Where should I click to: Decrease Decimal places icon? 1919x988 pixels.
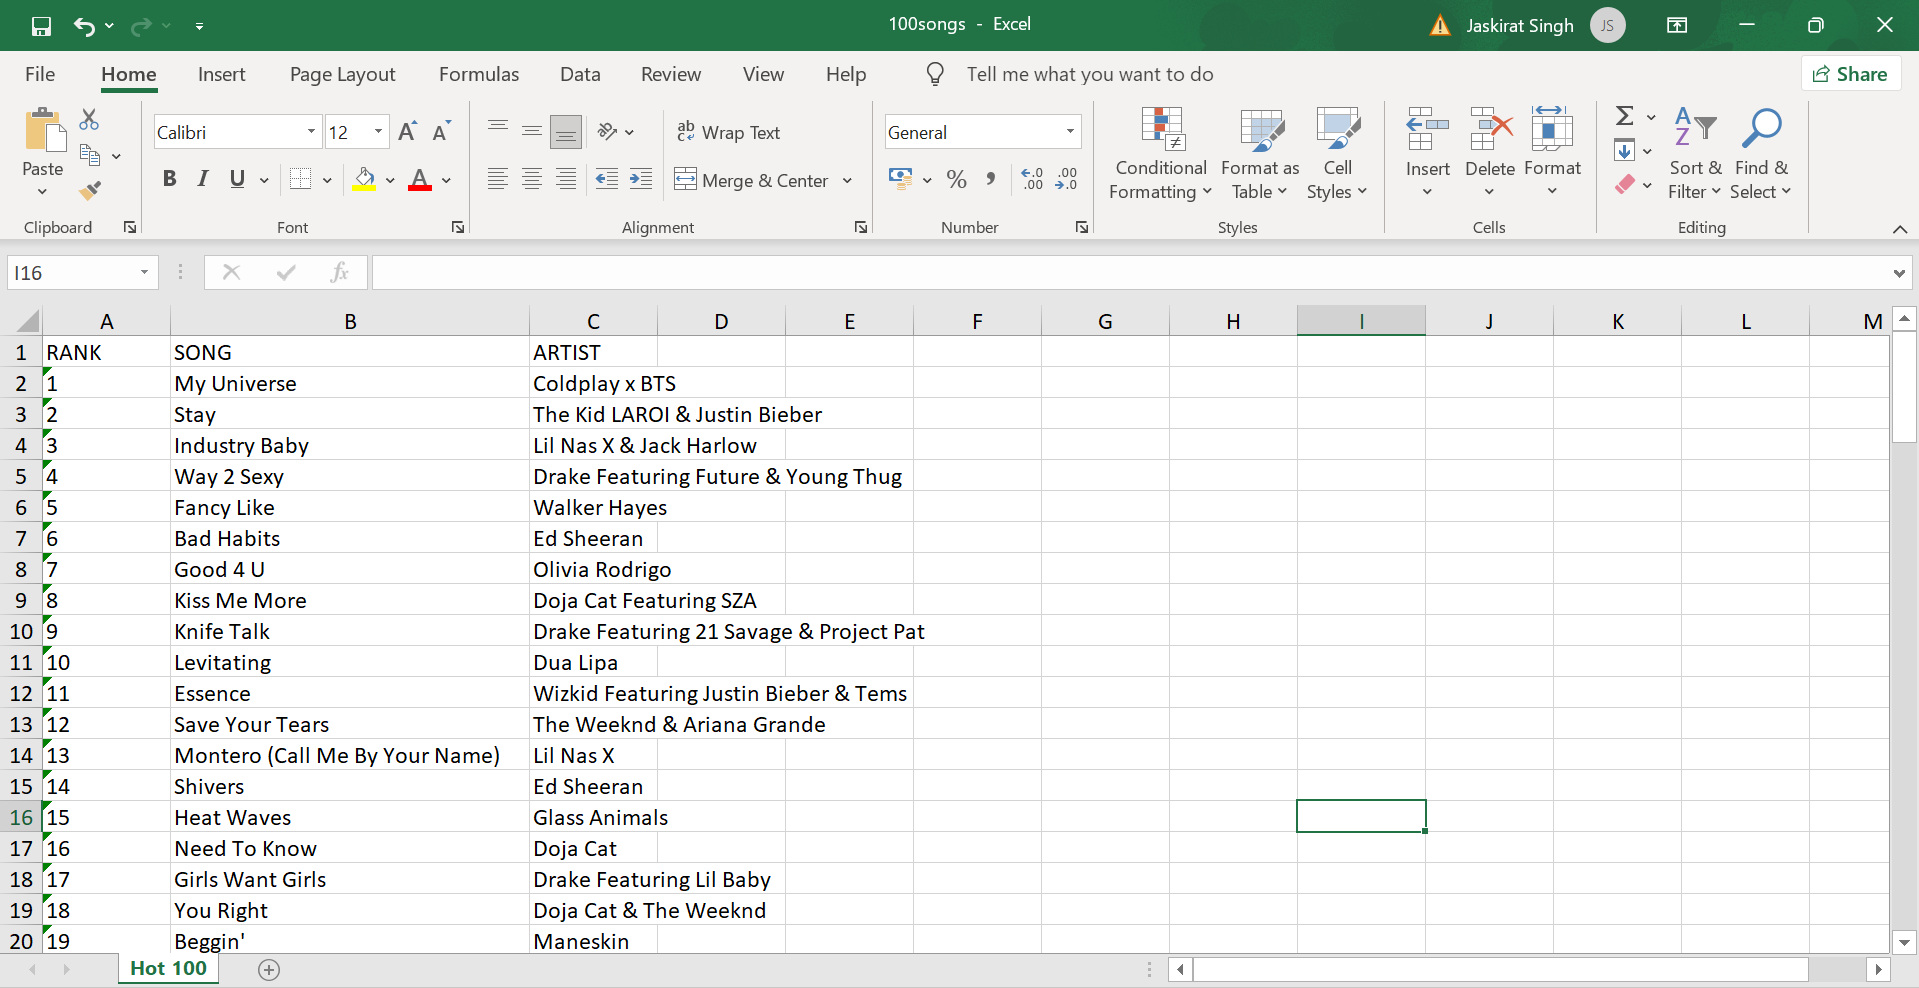[x=1067, y=179]
